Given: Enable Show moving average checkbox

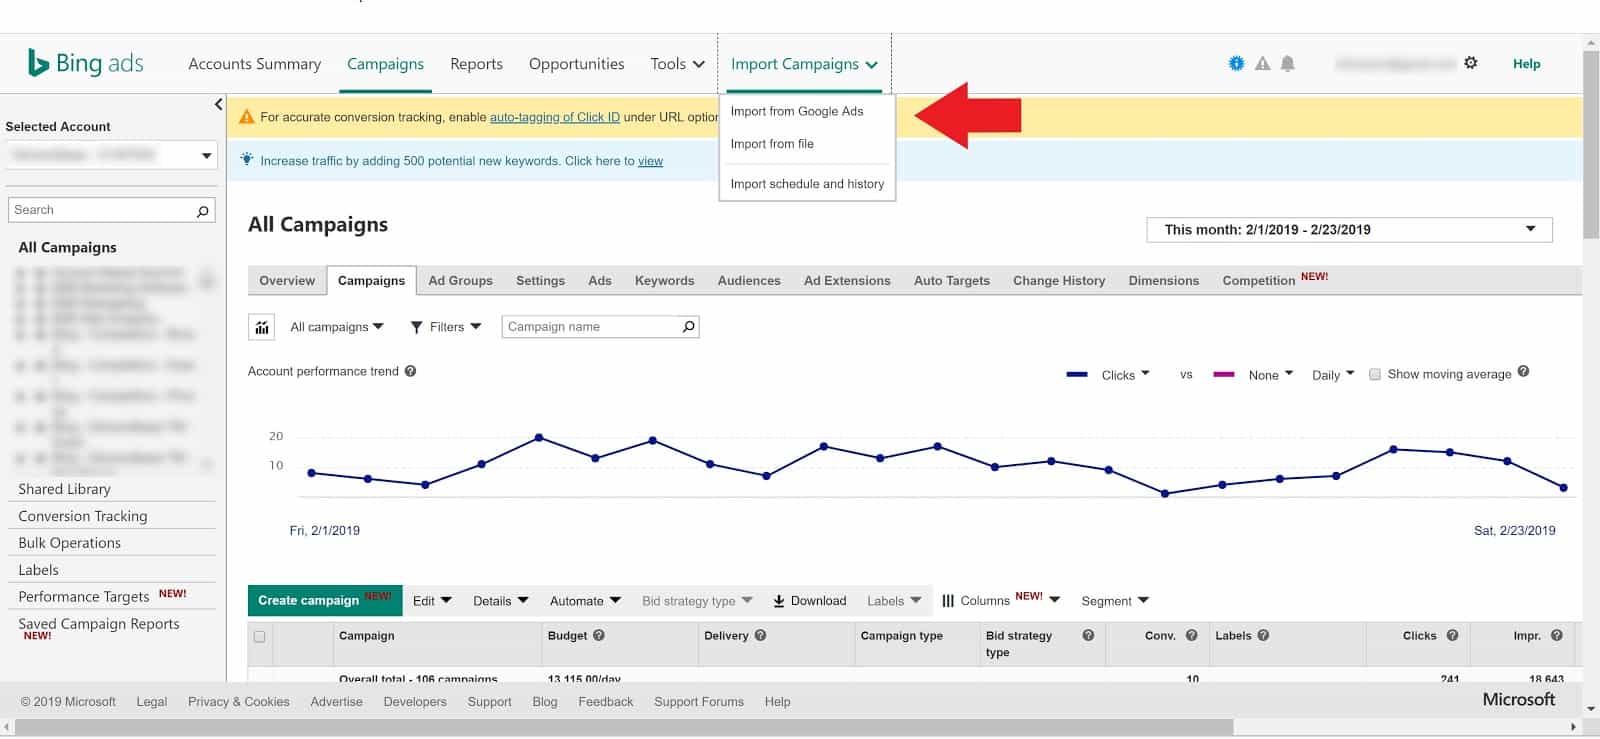Looking at the screenshot, I should pos(1375,374).
